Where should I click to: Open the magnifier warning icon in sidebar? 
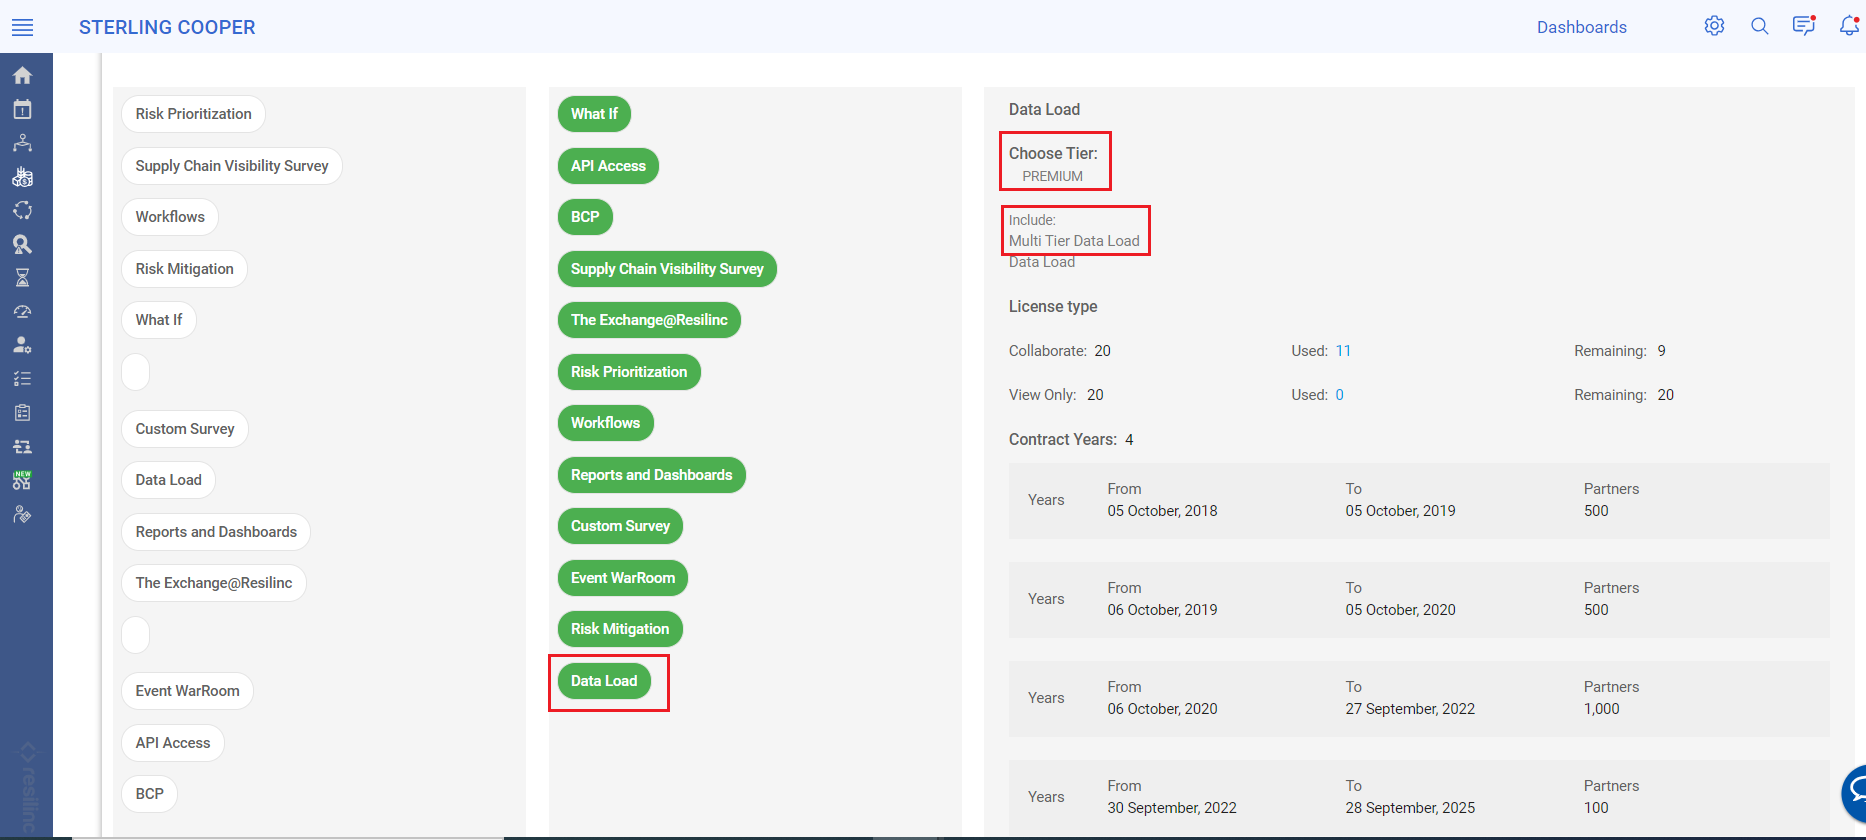coord(22,244)
